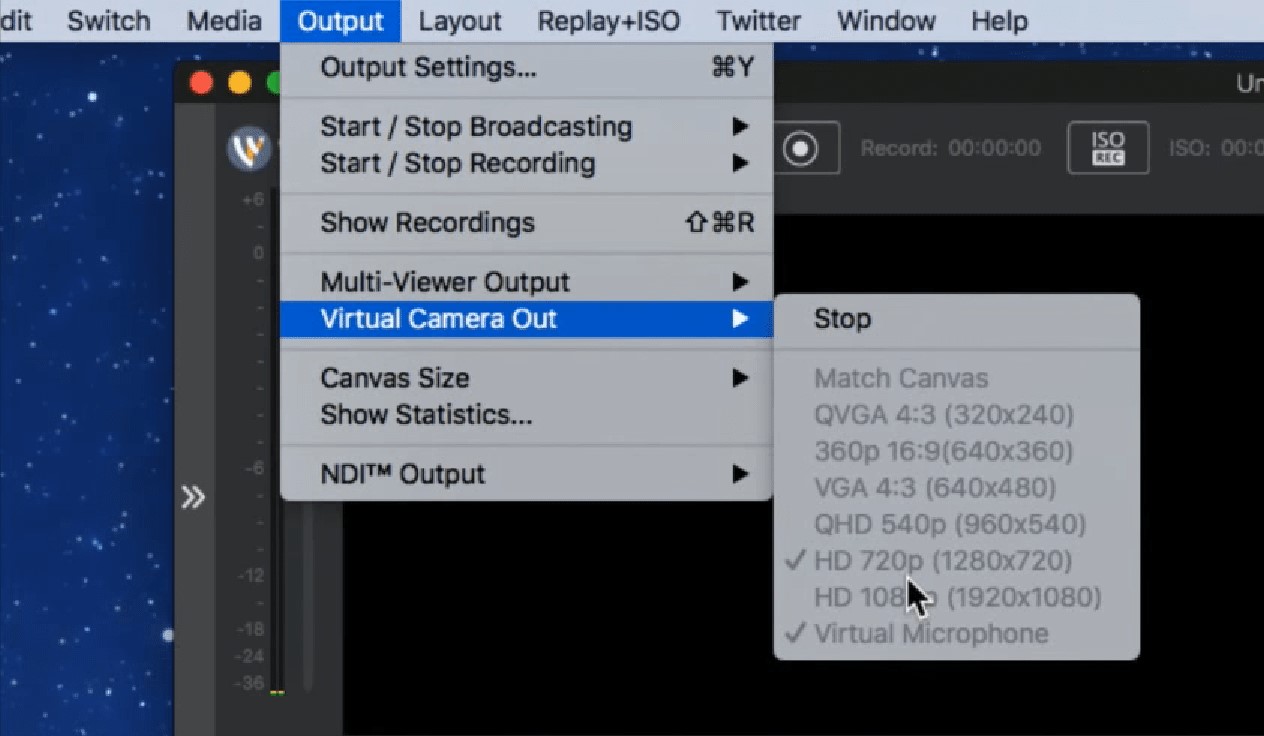Expand the sidebar with double chevron
This screenshot has height=736, width=1264.
point(193,497)
